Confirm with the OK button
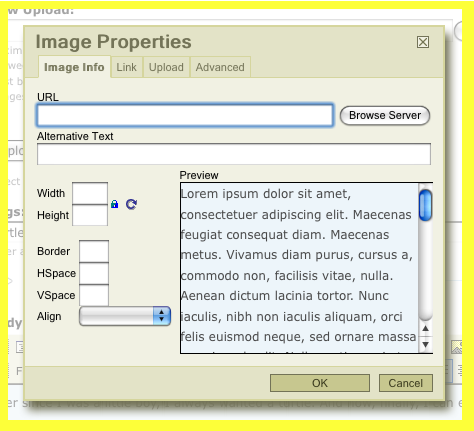 pyautogui.click(x=320, y=383)
